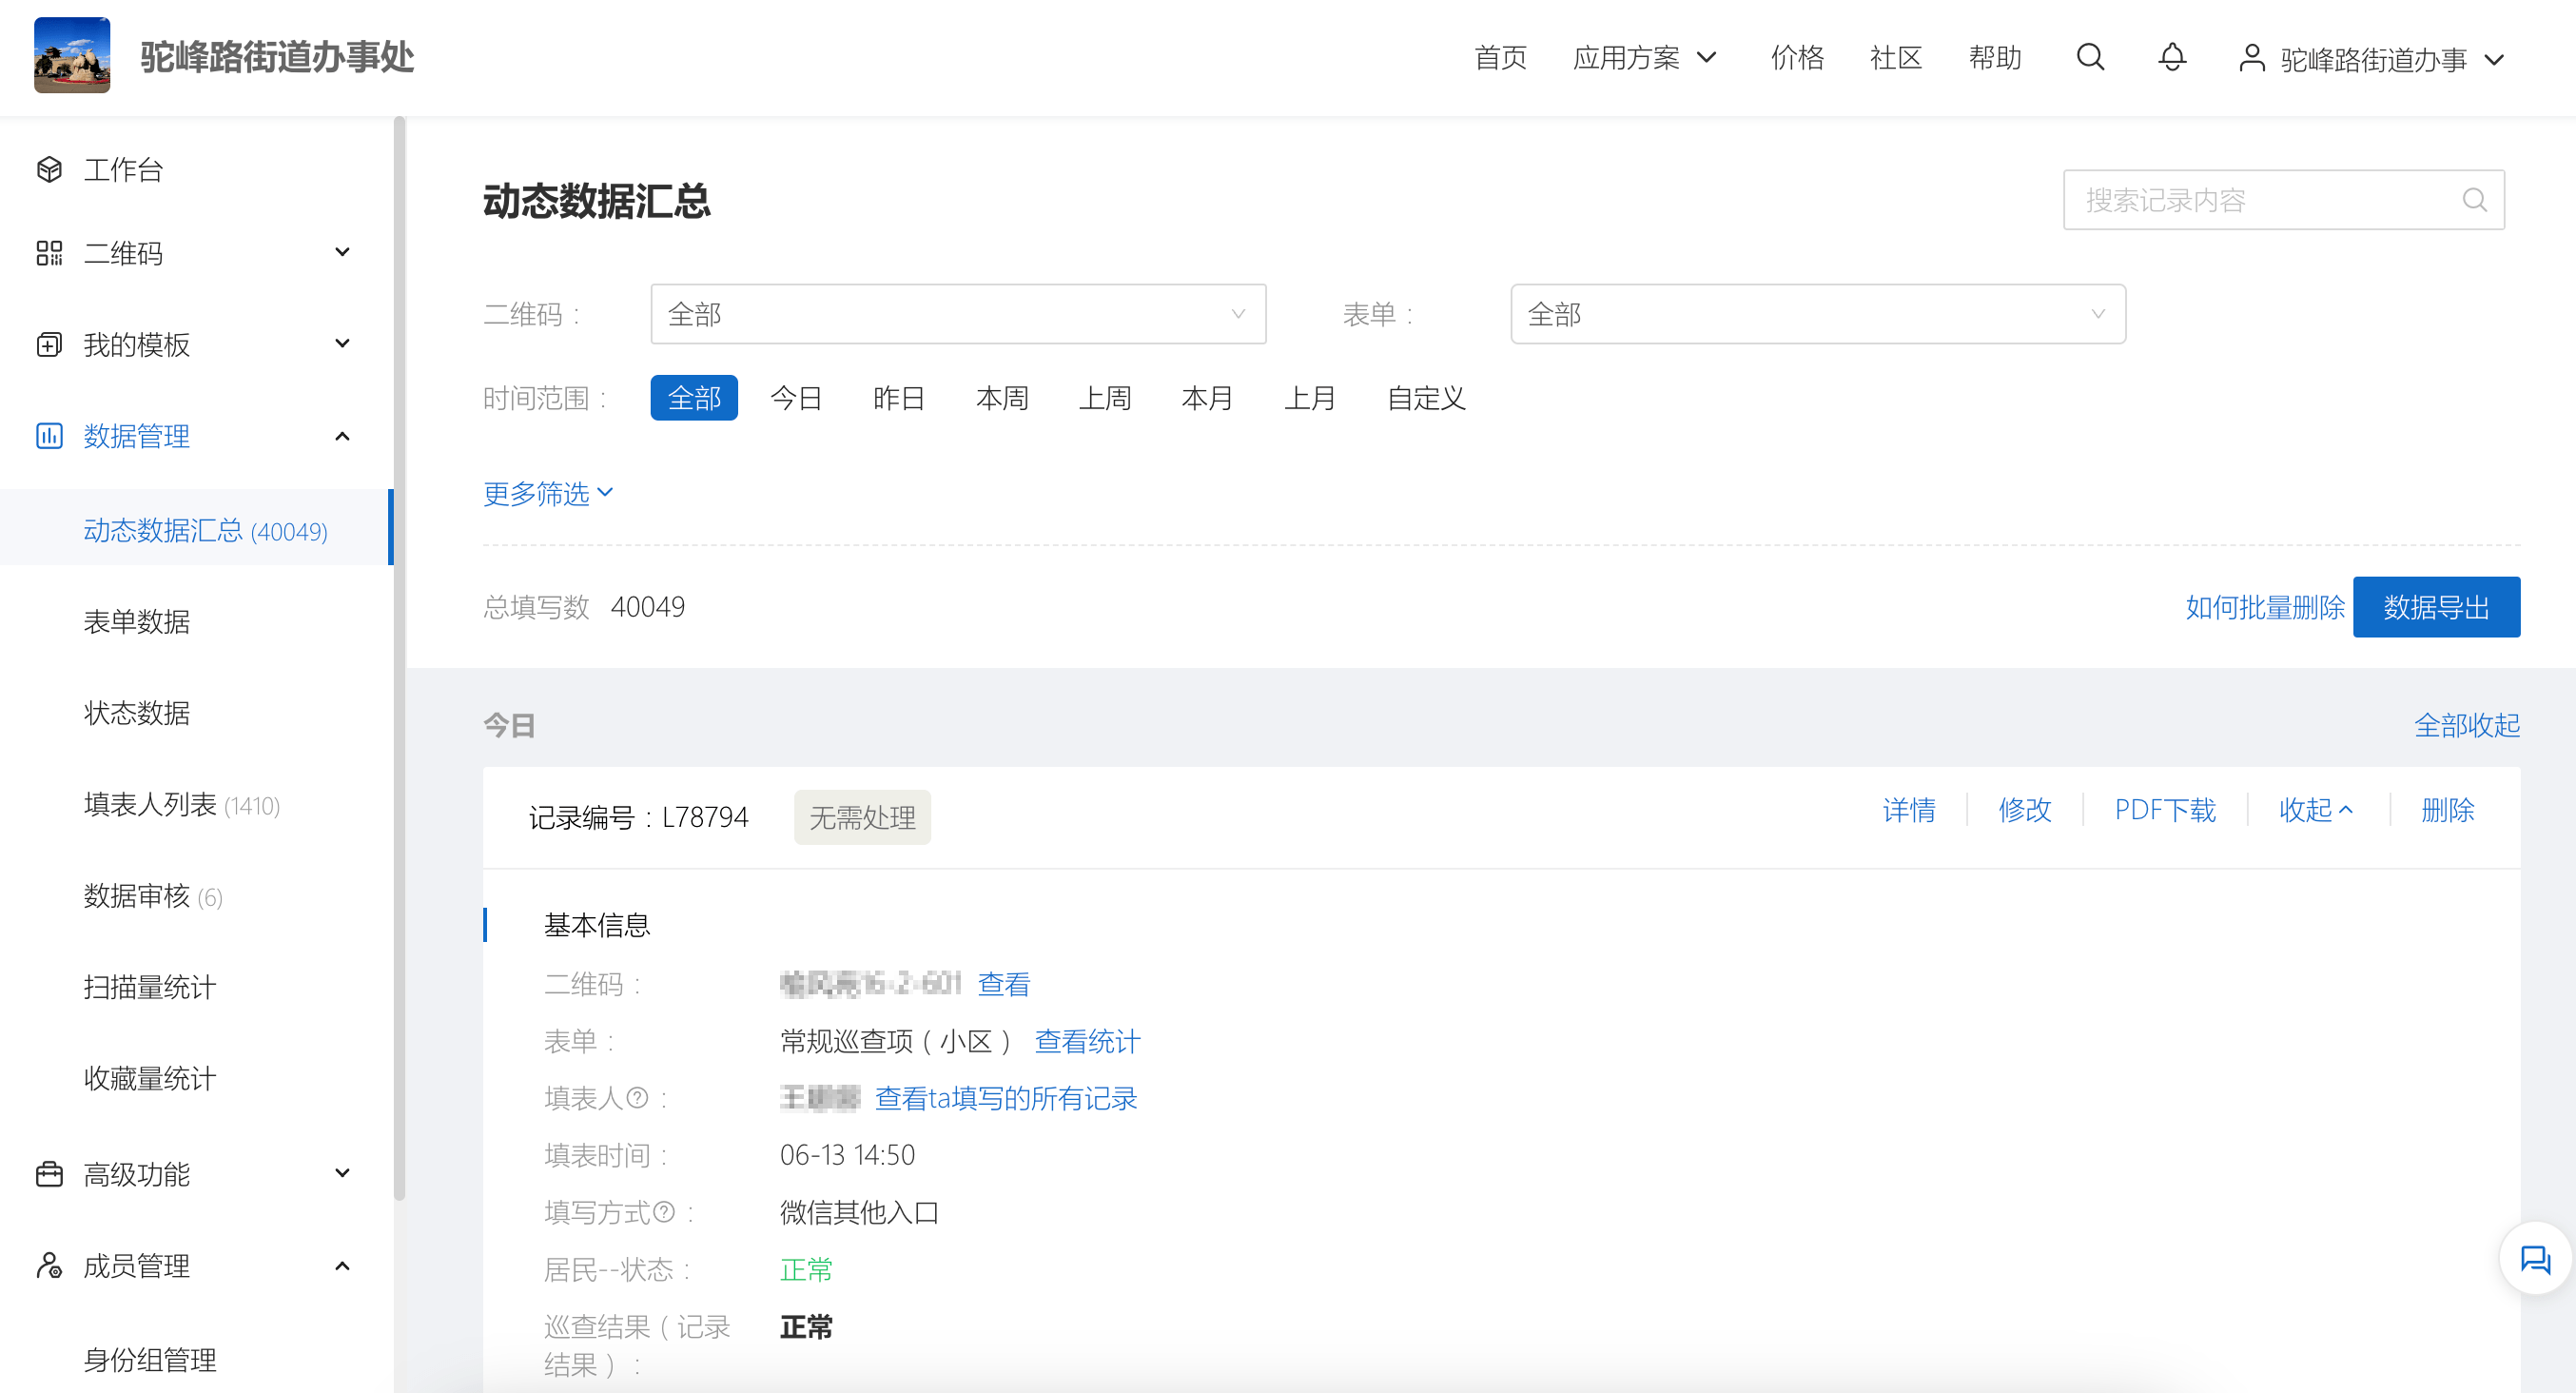Select 今日 time range filter

[796, 398]
